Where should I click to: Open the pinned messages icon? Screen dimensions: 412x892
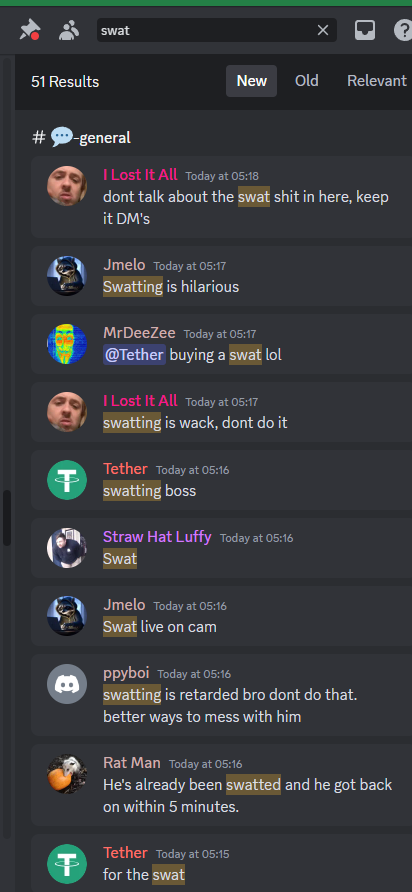tap(29, 30)
